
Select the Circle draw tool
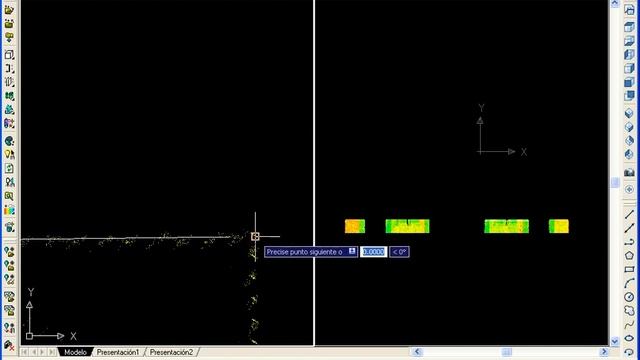(629, 297)
